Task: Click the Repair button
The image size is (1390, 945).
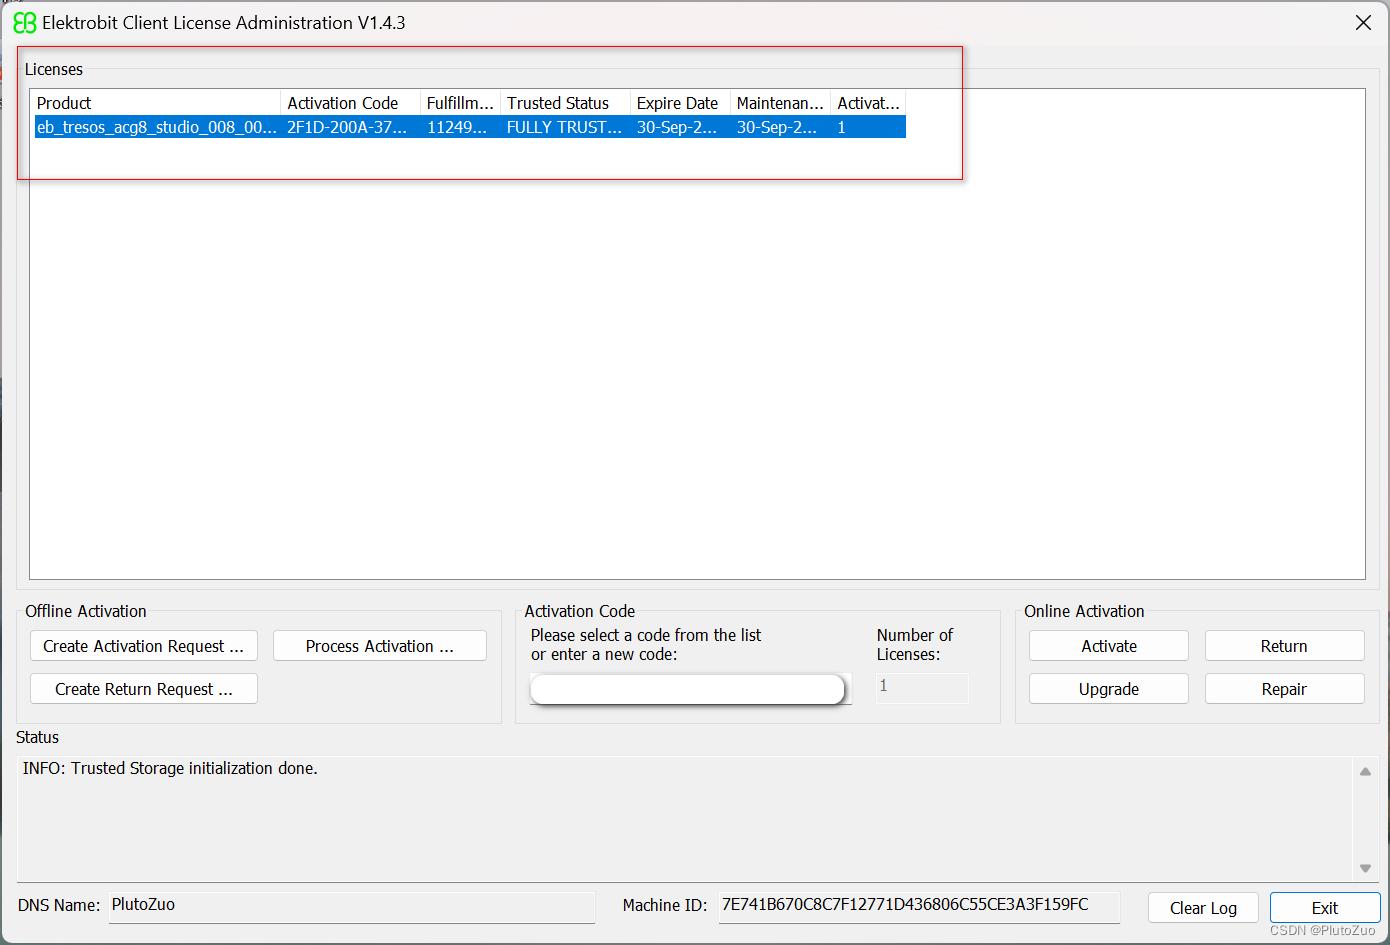Action: [1284, 689]
